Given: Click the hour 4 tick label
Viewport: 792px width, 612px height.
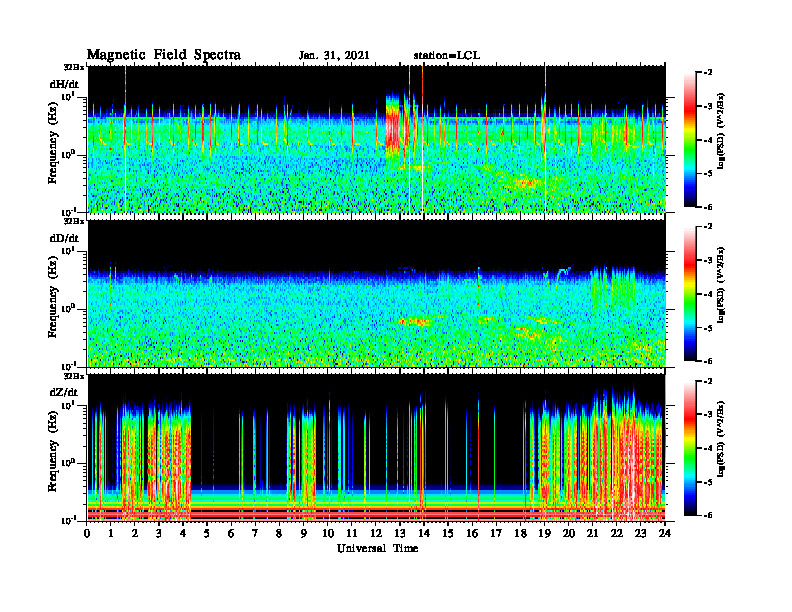Looking at the screenshot, I should coord(183,533).
